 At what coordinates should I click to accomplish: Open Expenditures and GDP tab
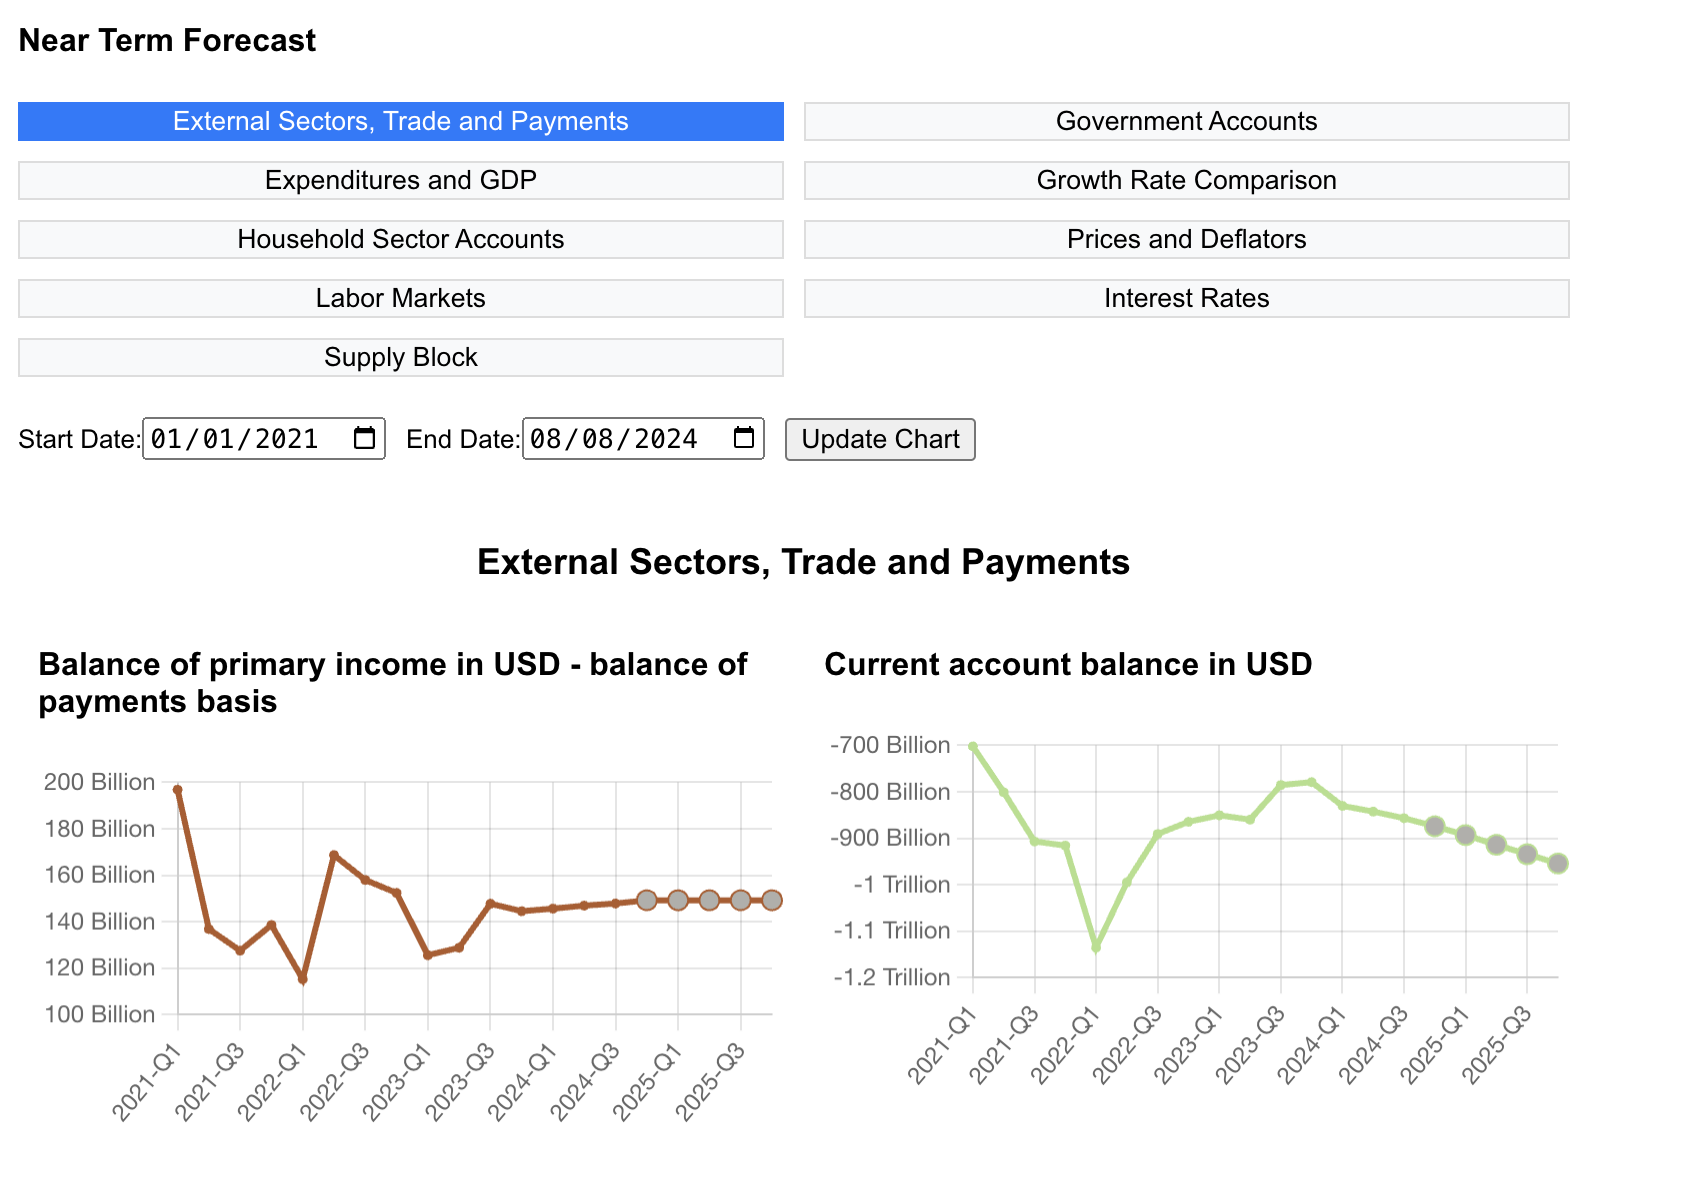(401, 180)
